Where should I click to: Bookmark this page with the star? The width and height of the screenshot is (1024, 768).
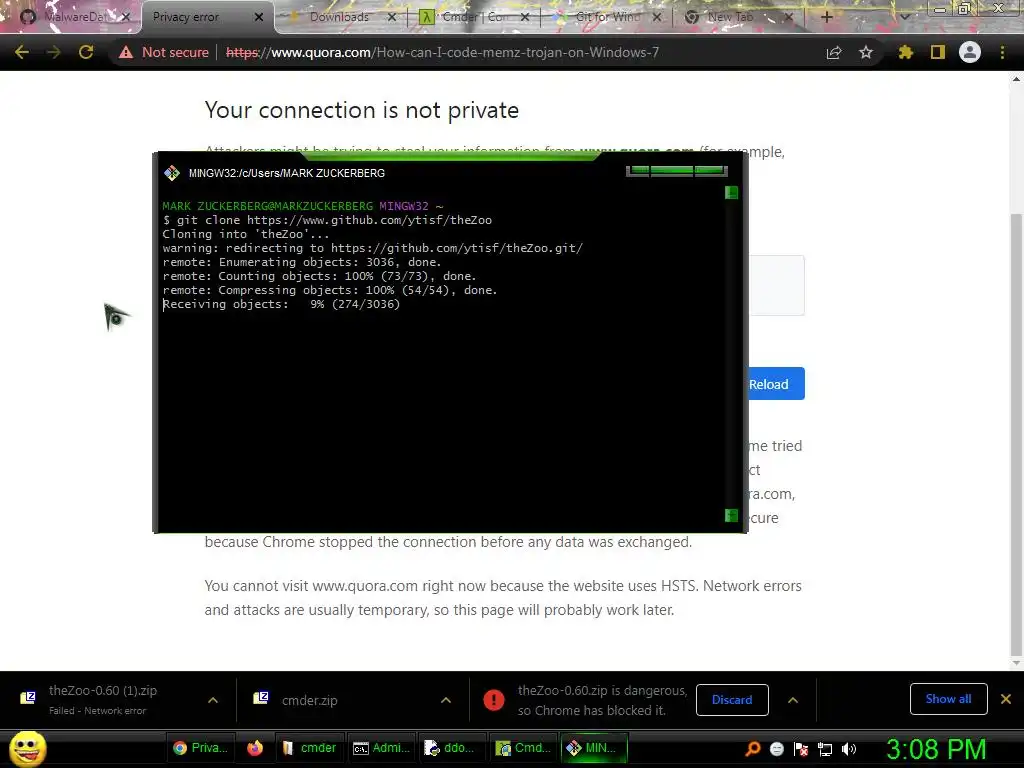866,52
